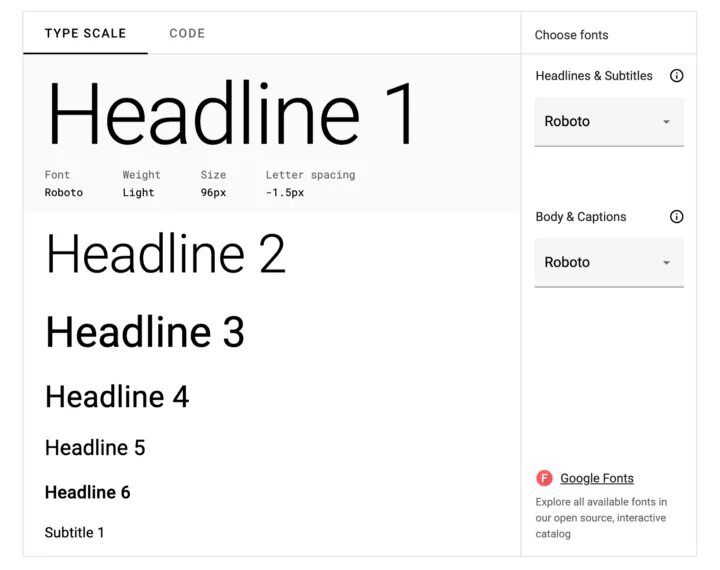Click the Choose fonts heading
Screen dimensions: 720x570
click(571, 35)
